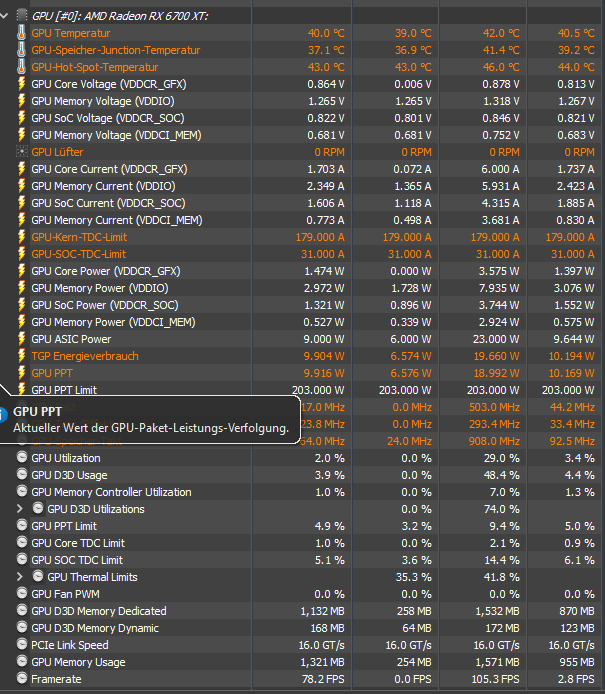Viewport: 605px width, 694px height.
Task: Click maximum value 908.0 MHz
Action: [x=494, y=441]
